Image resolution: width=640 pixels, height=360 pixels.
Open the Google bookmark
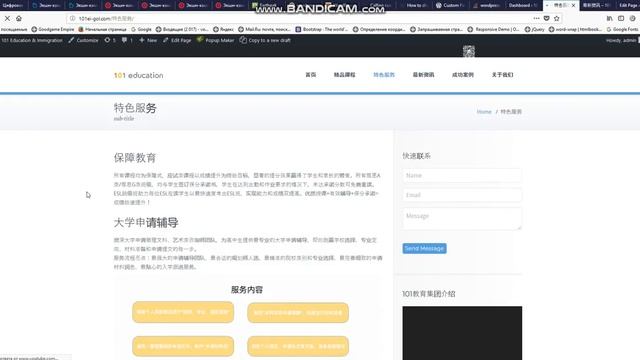(x=141, y=29)
